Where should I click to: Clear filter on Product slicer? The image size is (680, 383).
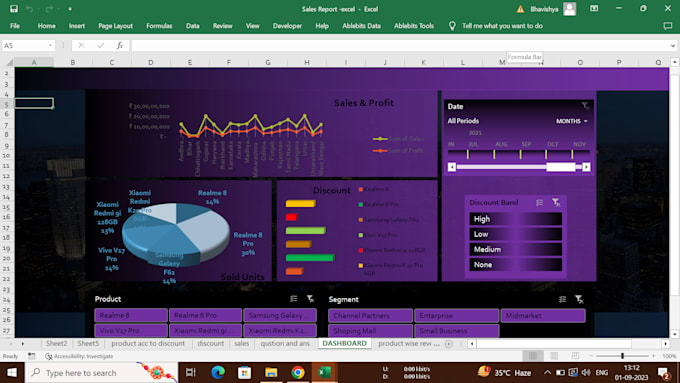point(311,299)
